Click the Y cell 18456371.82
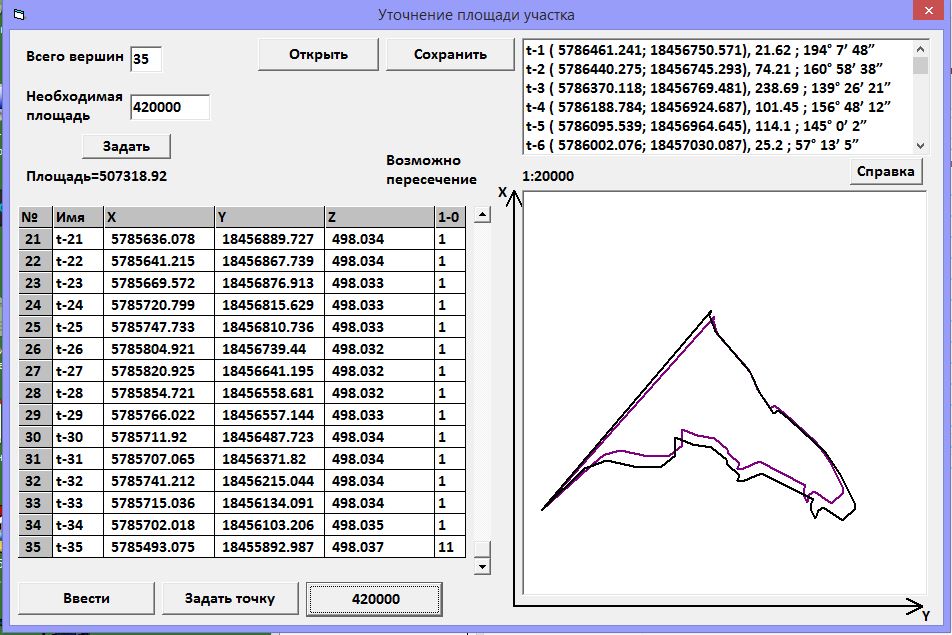 coord(270,460)
